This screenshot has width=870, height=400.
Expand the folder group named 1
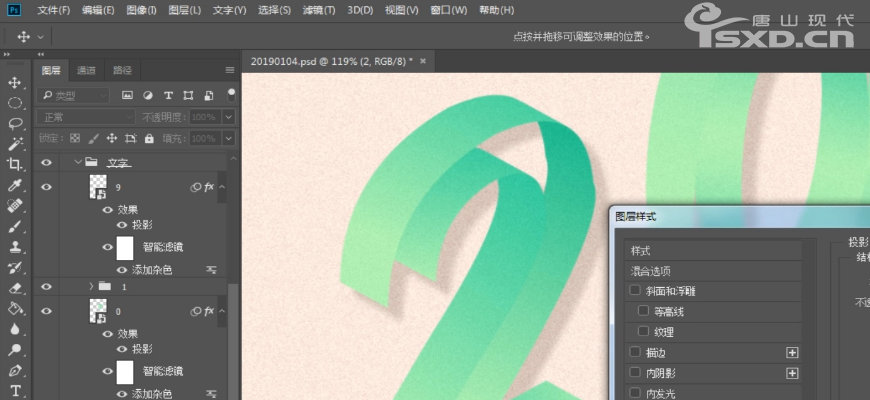(92, 286)
